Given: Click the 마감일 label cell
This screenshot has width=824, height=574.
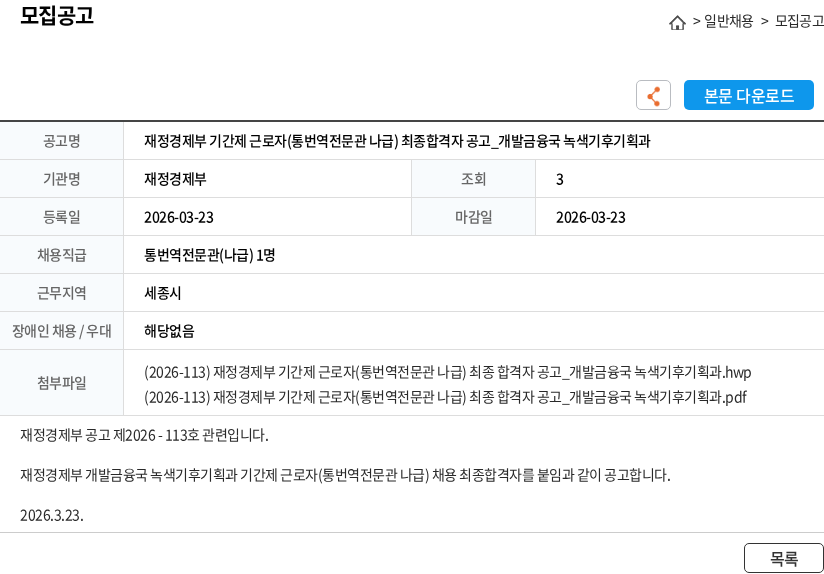Looking at the screenshot, I should tap(473, 217).
